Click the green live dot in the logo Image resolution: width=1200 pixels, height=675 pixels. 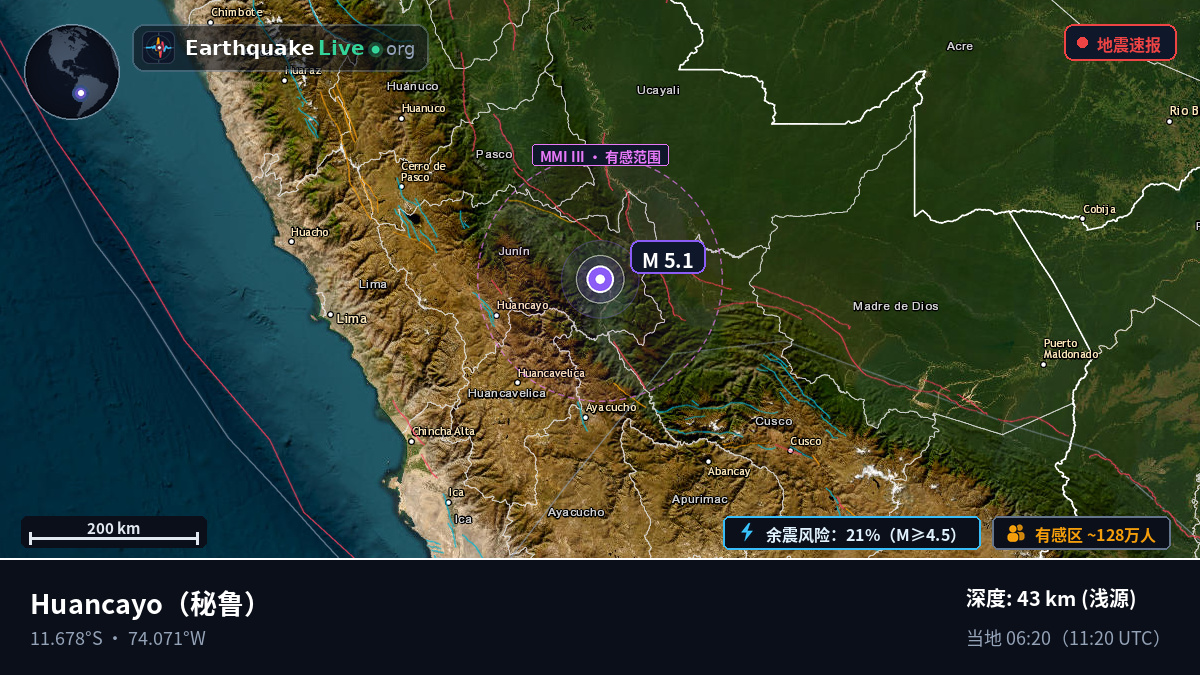click(x=375, y=49)
